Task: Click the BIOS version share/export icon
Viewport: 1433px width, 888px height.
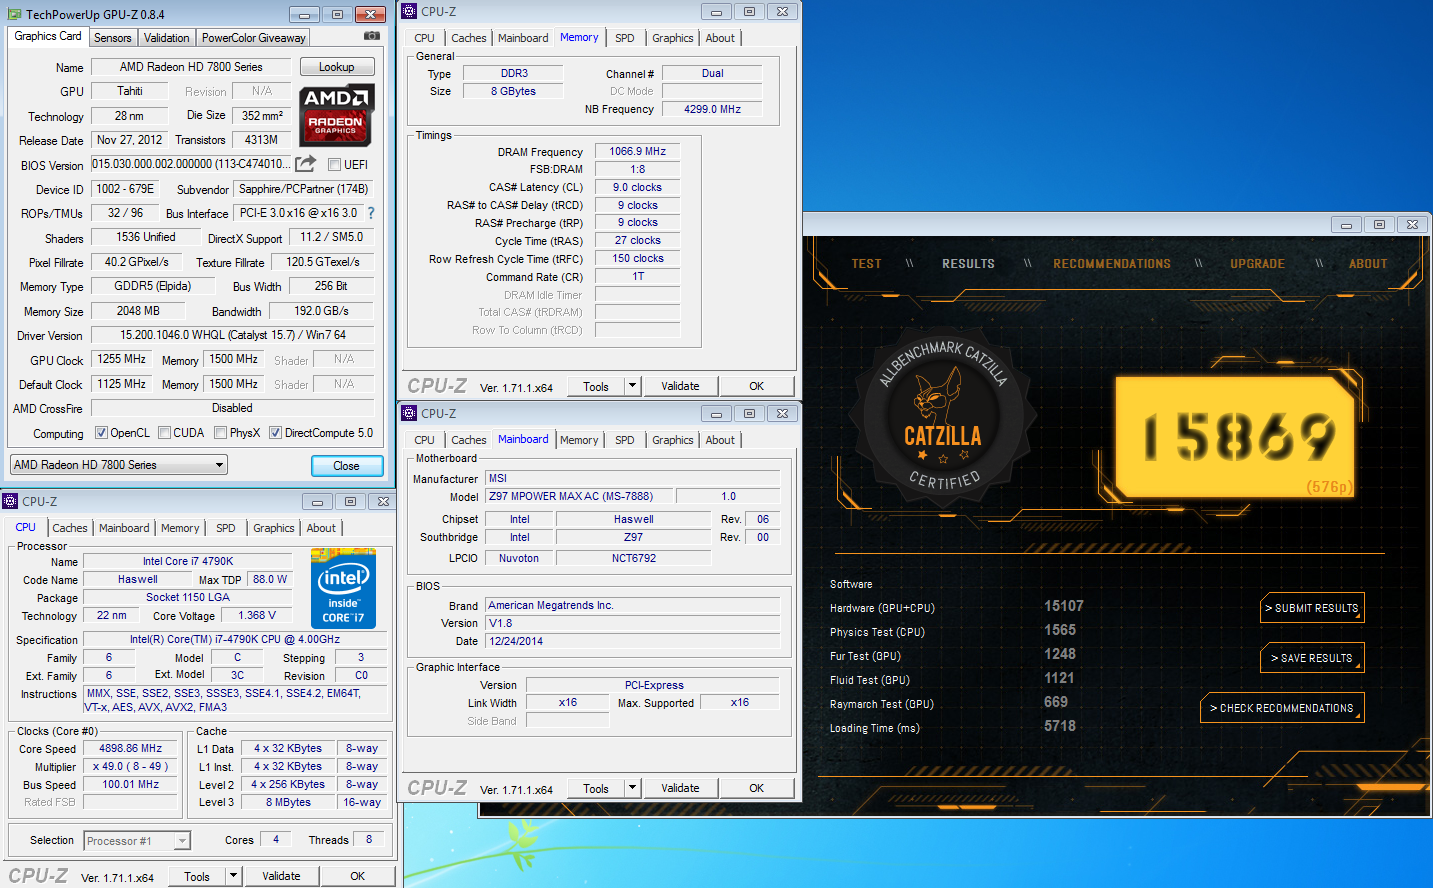Action: coord(306,163)
